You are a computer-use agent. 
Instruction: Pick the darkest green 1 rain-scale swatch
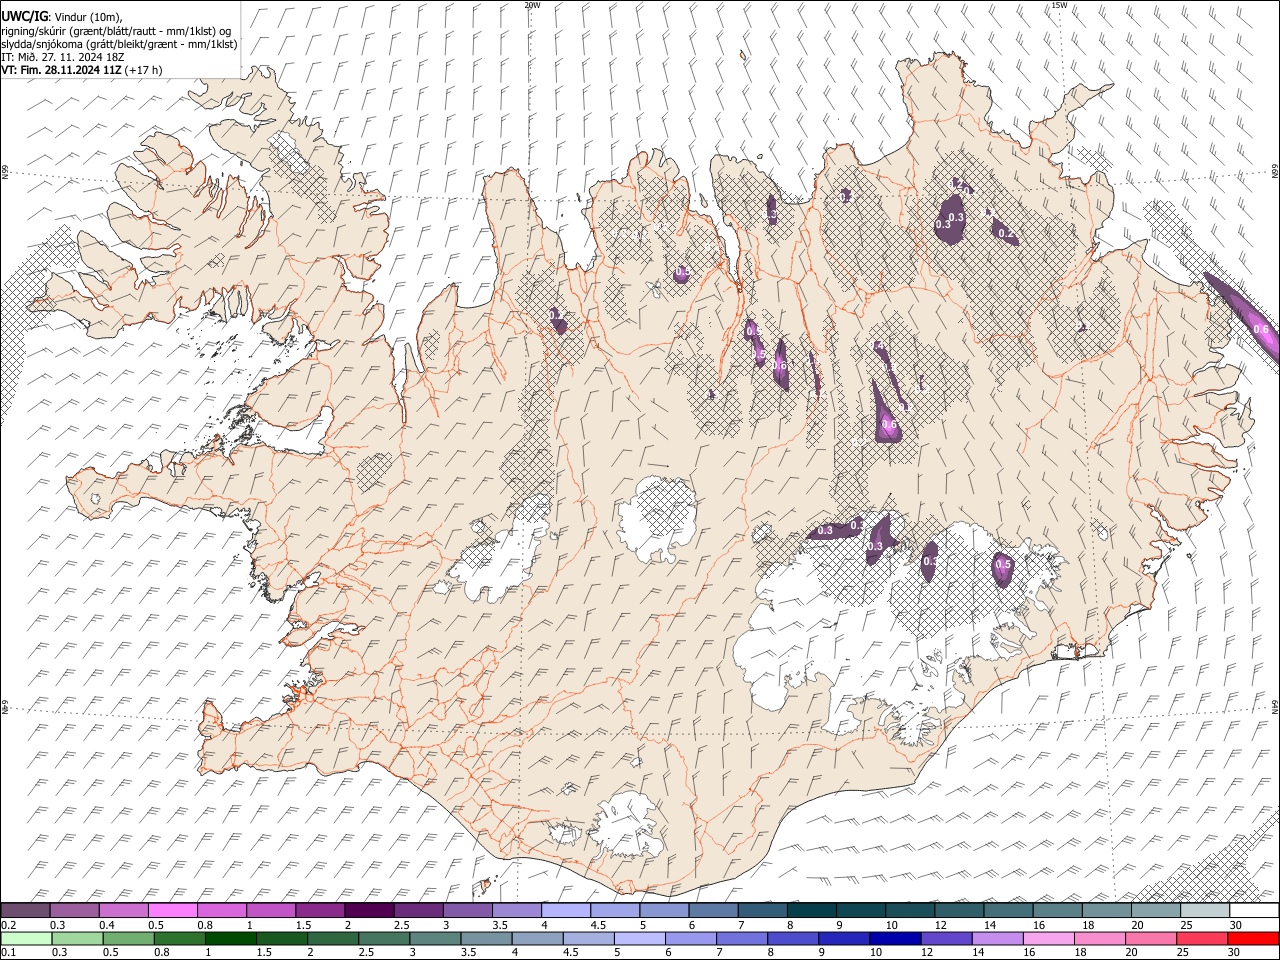230,938
